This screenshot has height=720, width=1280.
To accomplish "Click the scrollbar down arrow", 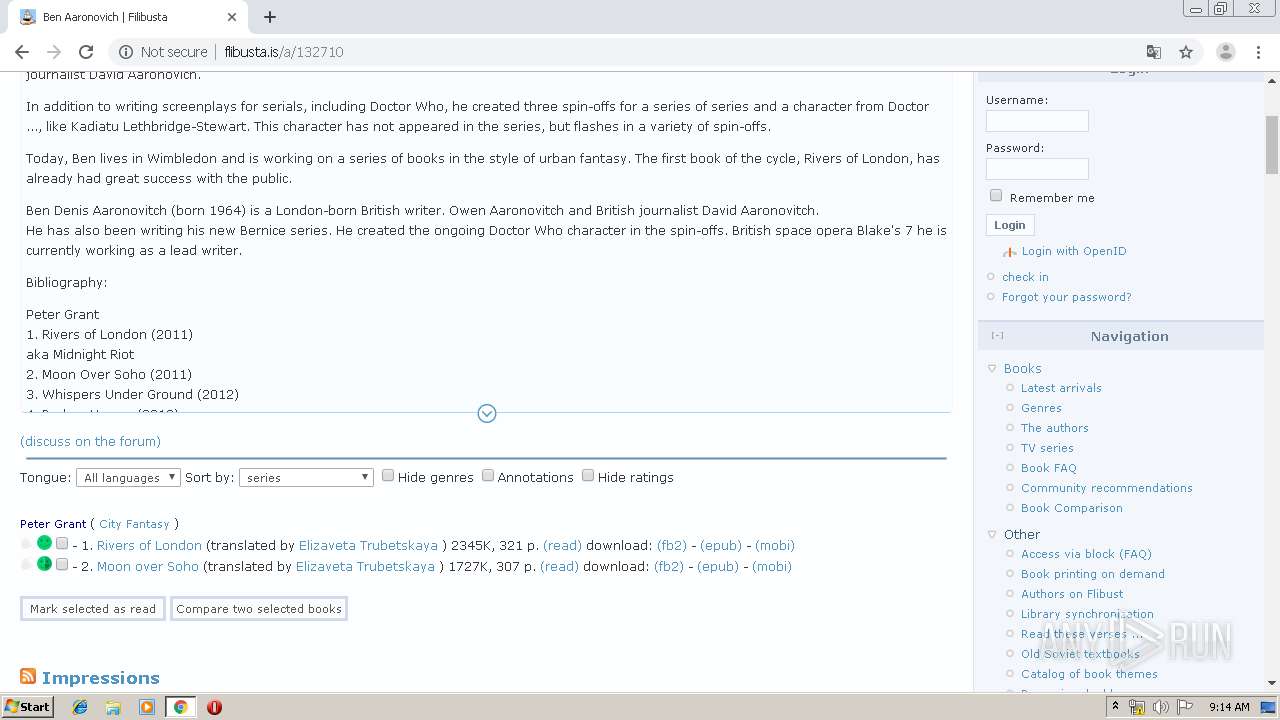I will tap(1272, 683).
